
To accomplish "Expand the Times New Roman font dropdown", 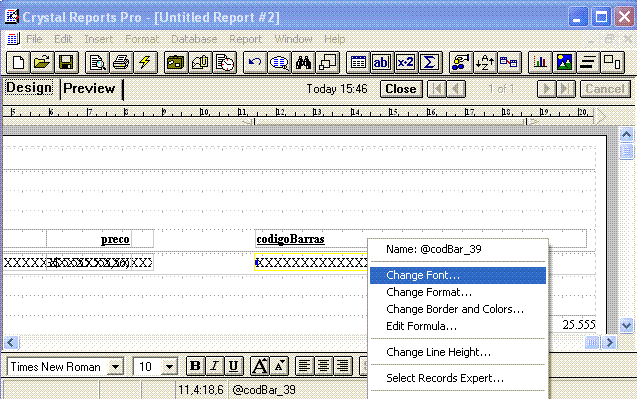I will [116, 367].
